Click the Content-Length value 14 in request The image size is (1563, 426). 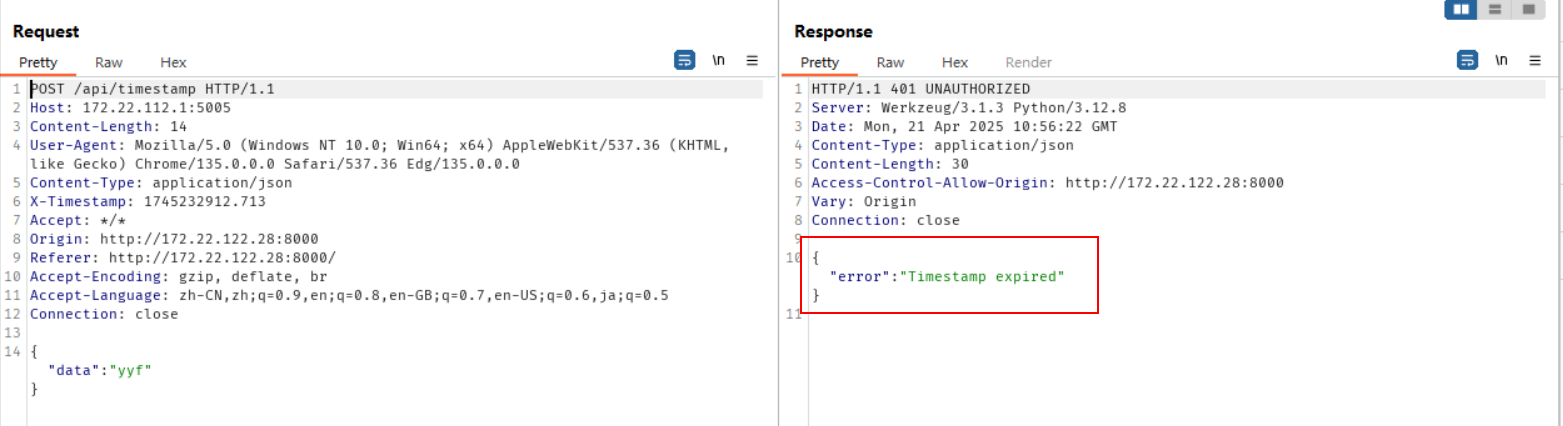(178, 126)
